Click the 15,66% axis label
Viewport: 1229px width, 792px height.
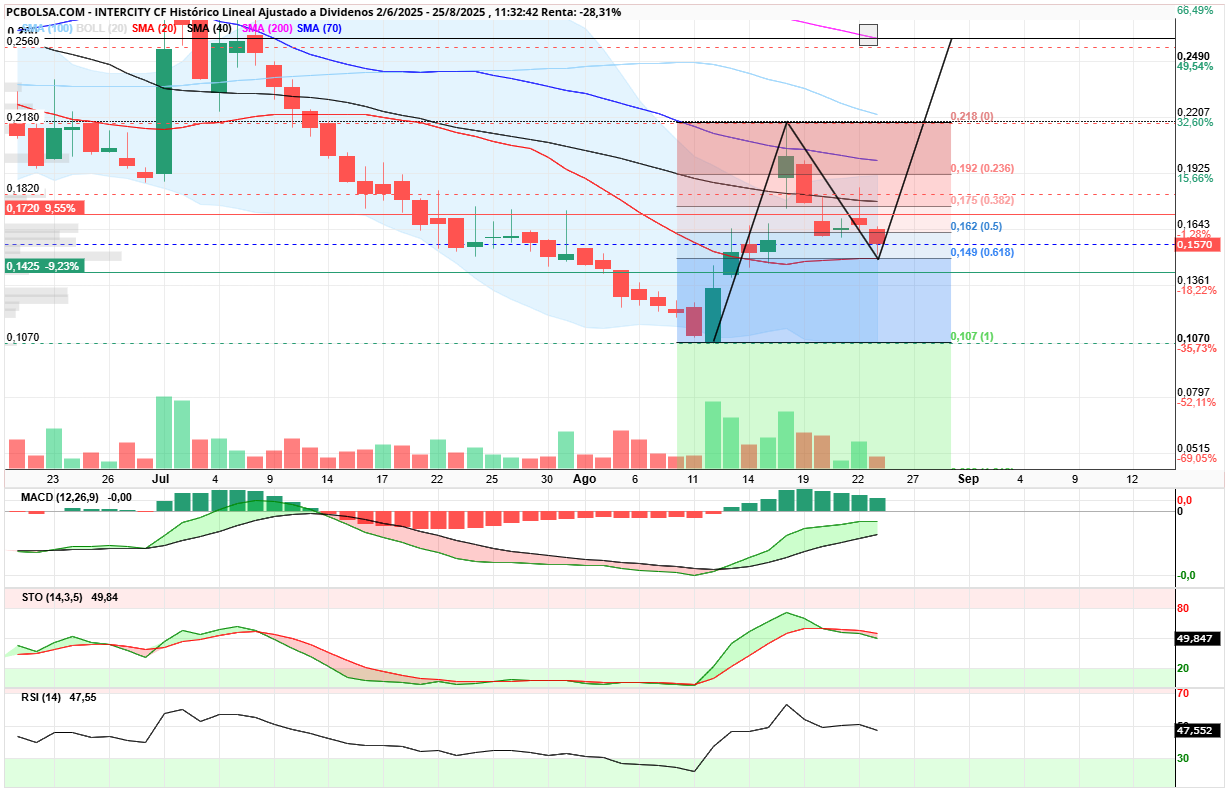click(x=1195, y=178)
